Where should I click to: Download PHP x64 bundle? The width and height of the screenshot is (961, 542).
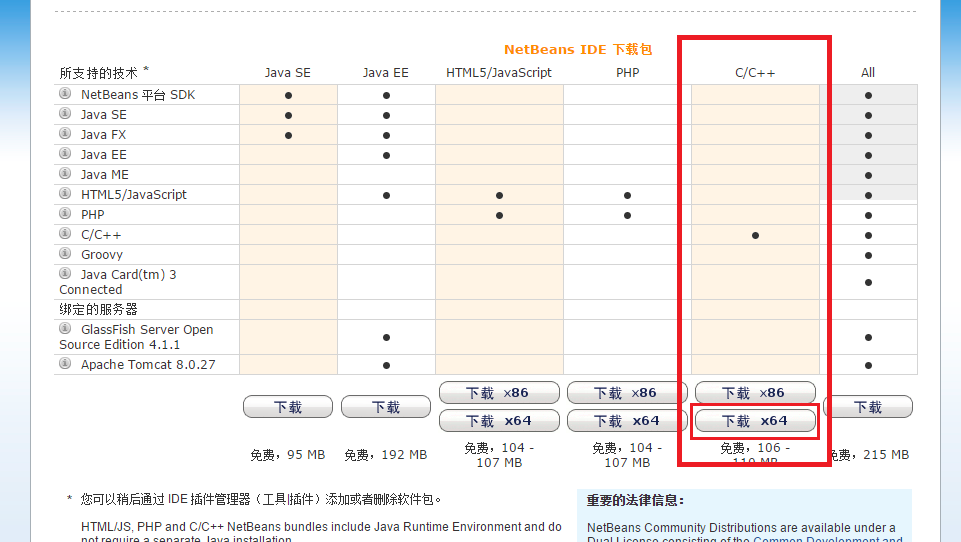(x=627, y=421)
